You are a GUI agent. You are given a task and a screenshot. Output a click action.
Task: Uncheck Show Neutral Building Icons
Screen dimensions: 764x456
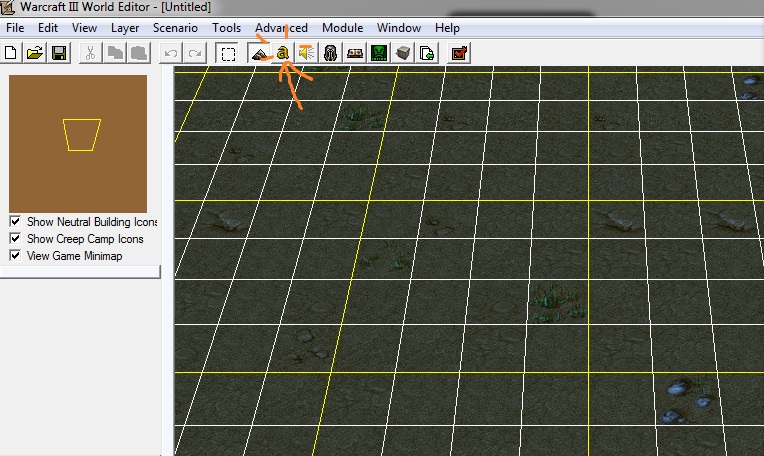click(15, 222)
